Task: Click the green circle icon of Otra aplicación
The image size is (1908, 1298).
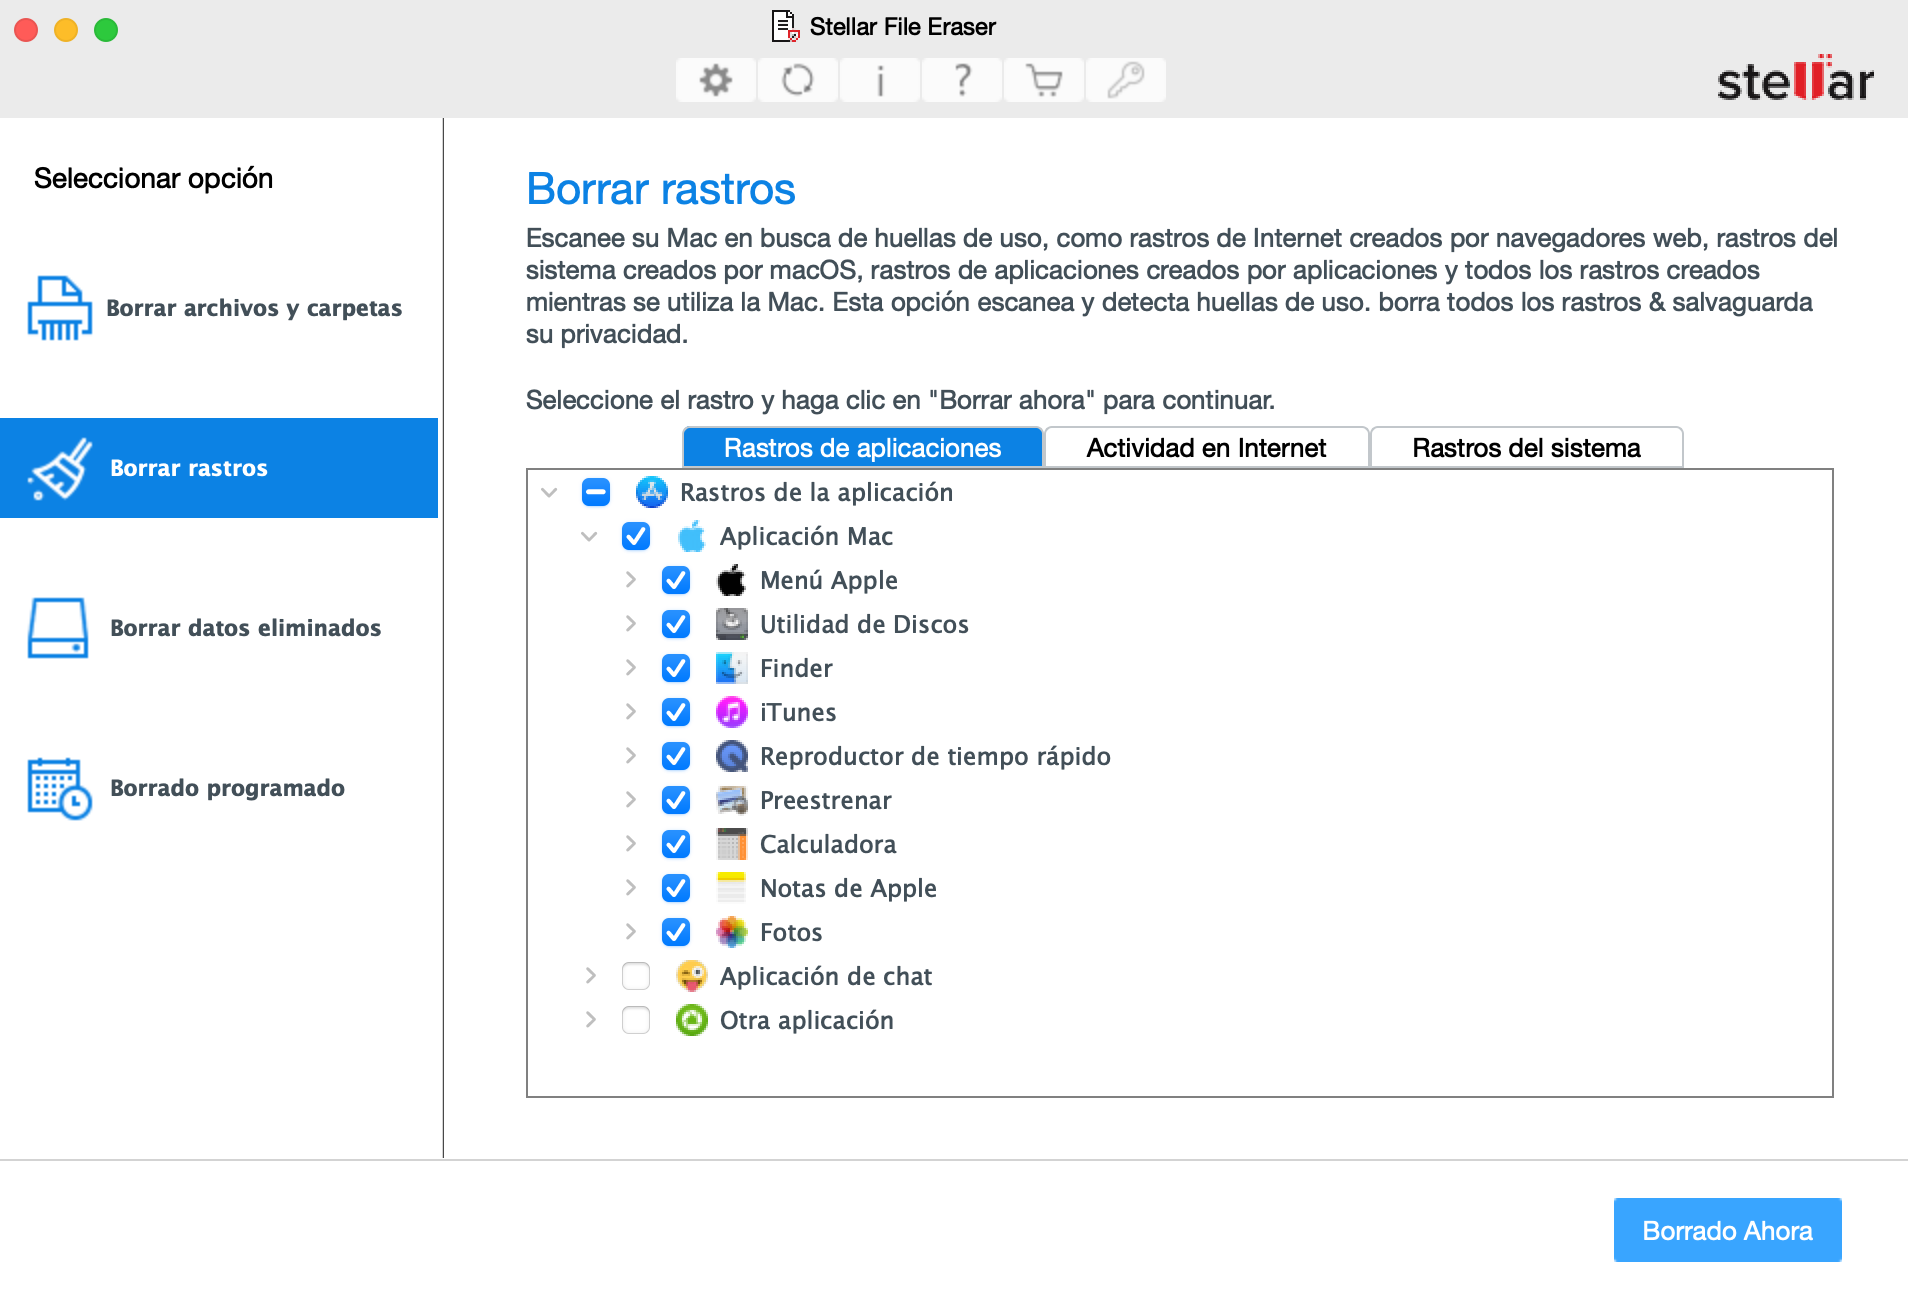Action: (x=692, y=1020)
